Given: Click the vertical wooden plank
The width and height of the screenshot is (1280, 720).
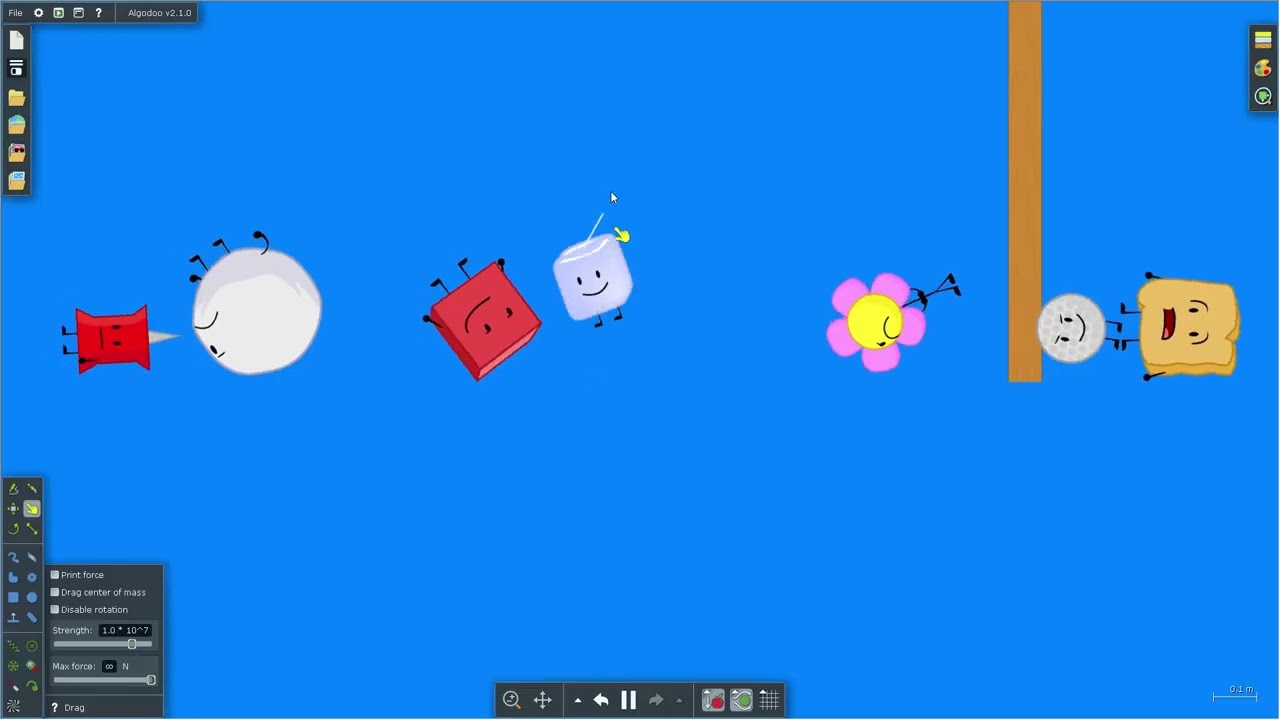Looking at the screenshot, I should pyautogui.click(x=1025, y=191).
